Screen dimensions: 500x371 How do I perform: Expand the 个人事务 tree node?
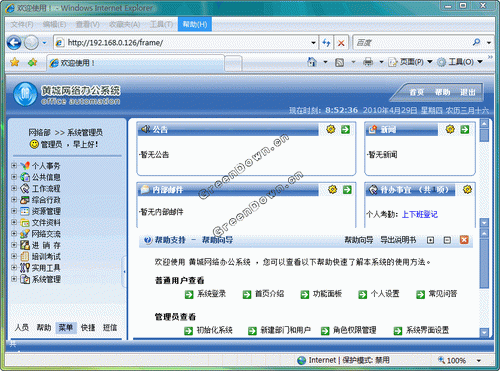click(x=14, y=165)
